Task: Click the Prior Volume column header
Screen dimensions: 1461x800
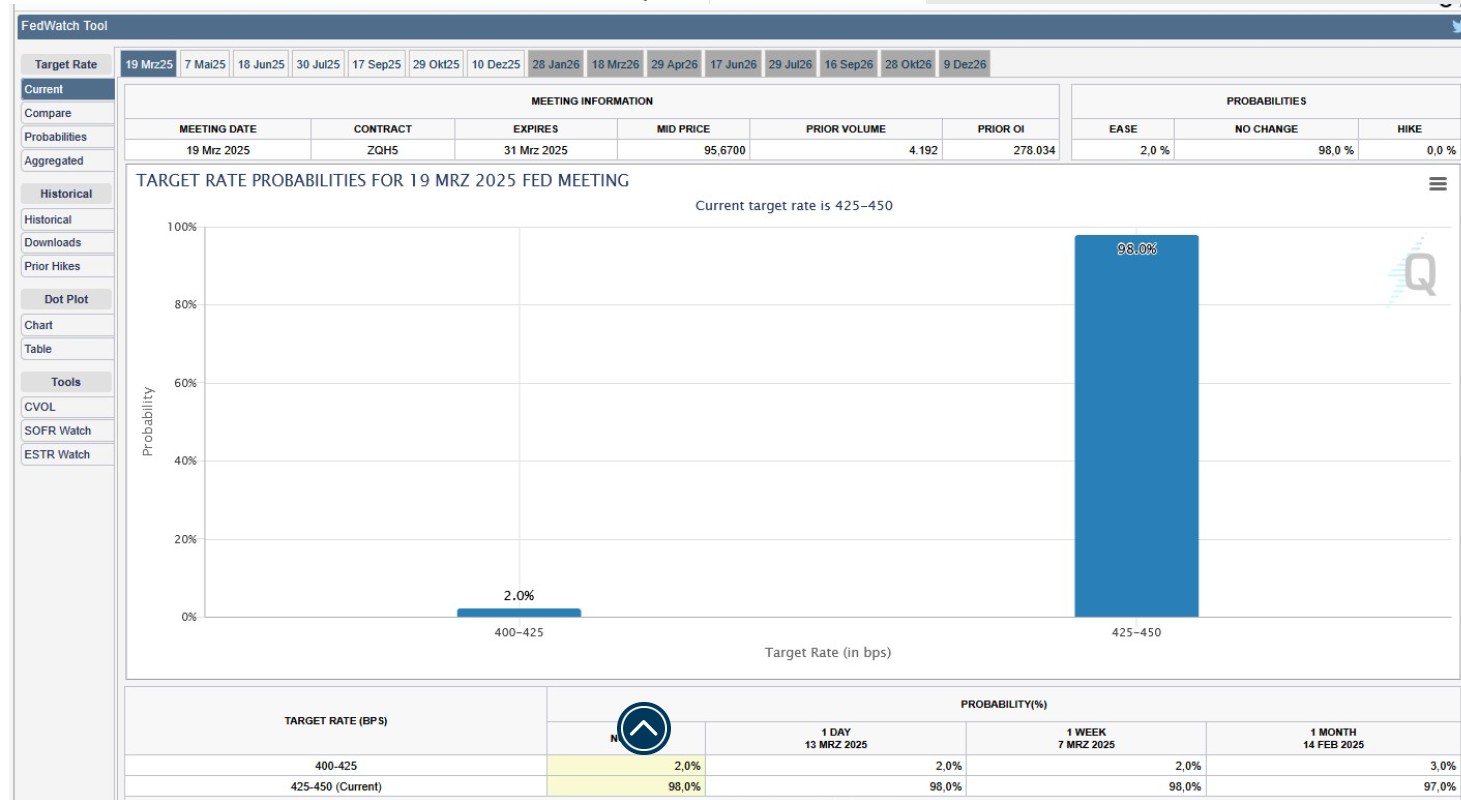Action: (846, 129)
